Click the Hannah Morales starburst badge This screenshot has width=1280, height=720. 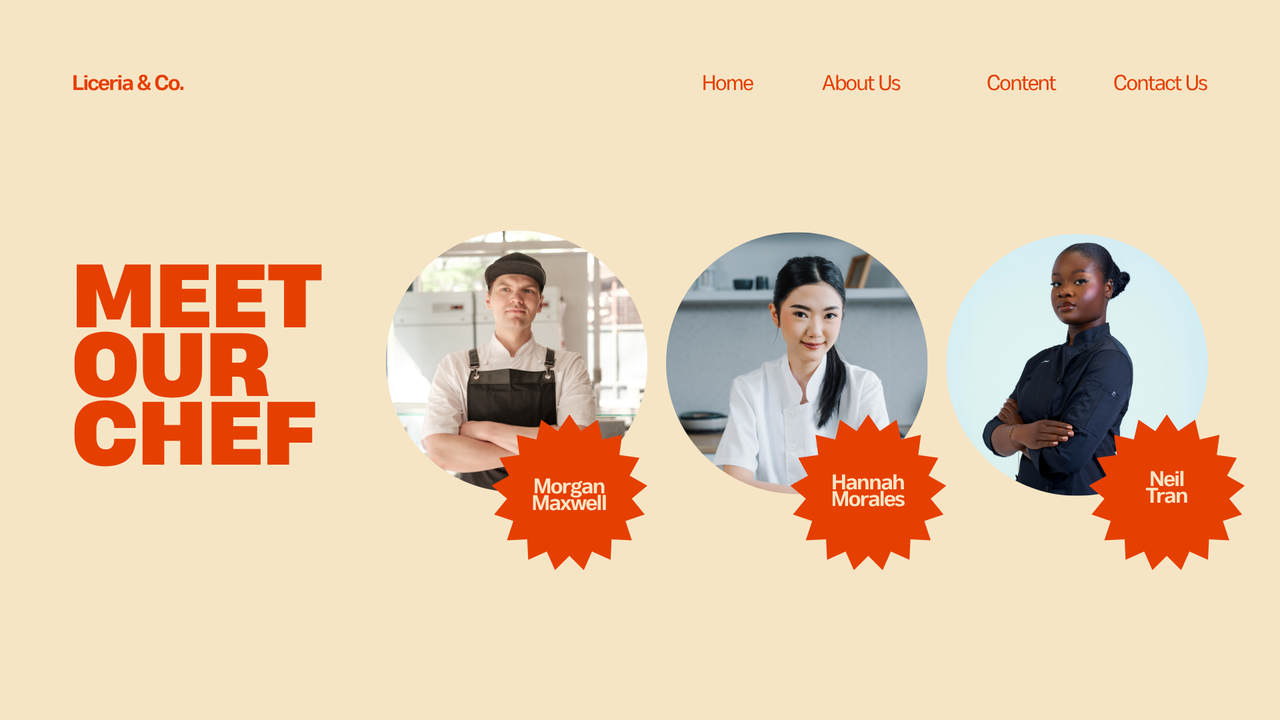(868, 493)
